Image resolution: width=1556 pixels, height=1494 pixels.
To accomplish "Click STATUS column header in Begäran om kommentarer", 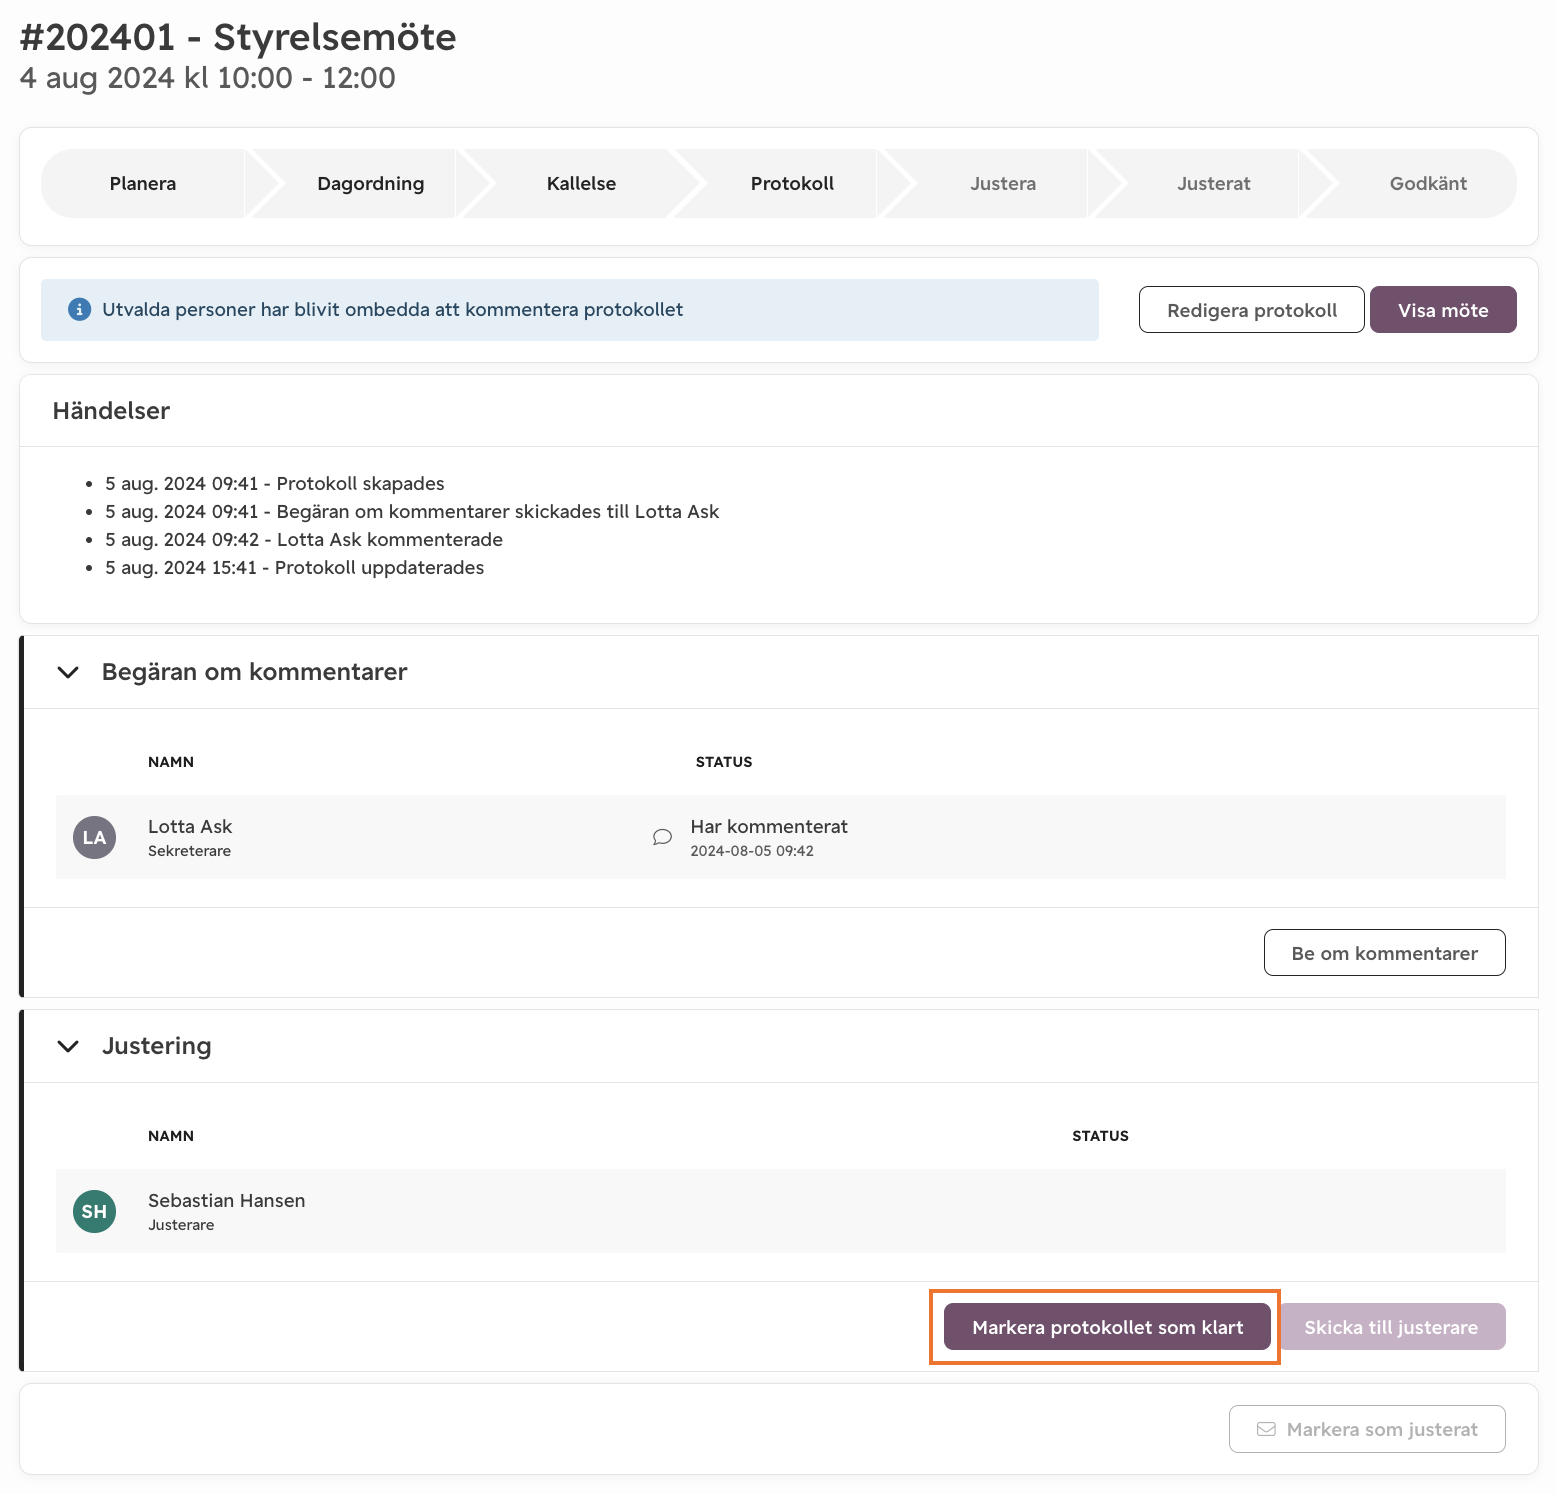I will 724,762.
